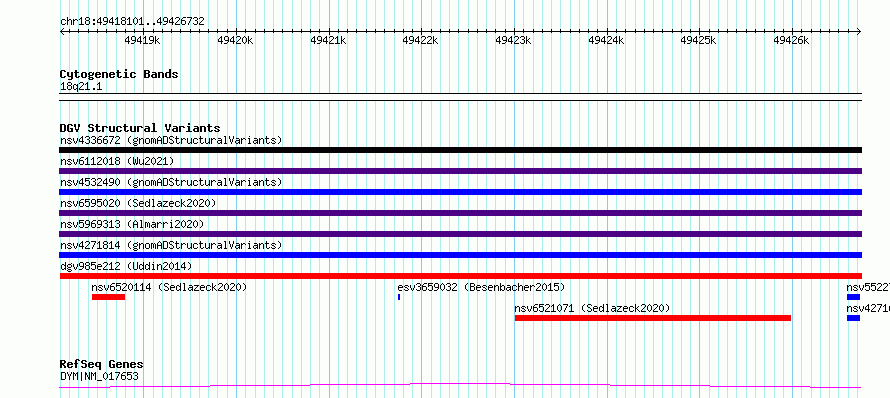Click the blue bar under nsv4271814
The width and height of the screenshot is (890, 398).
coord(460,255)
